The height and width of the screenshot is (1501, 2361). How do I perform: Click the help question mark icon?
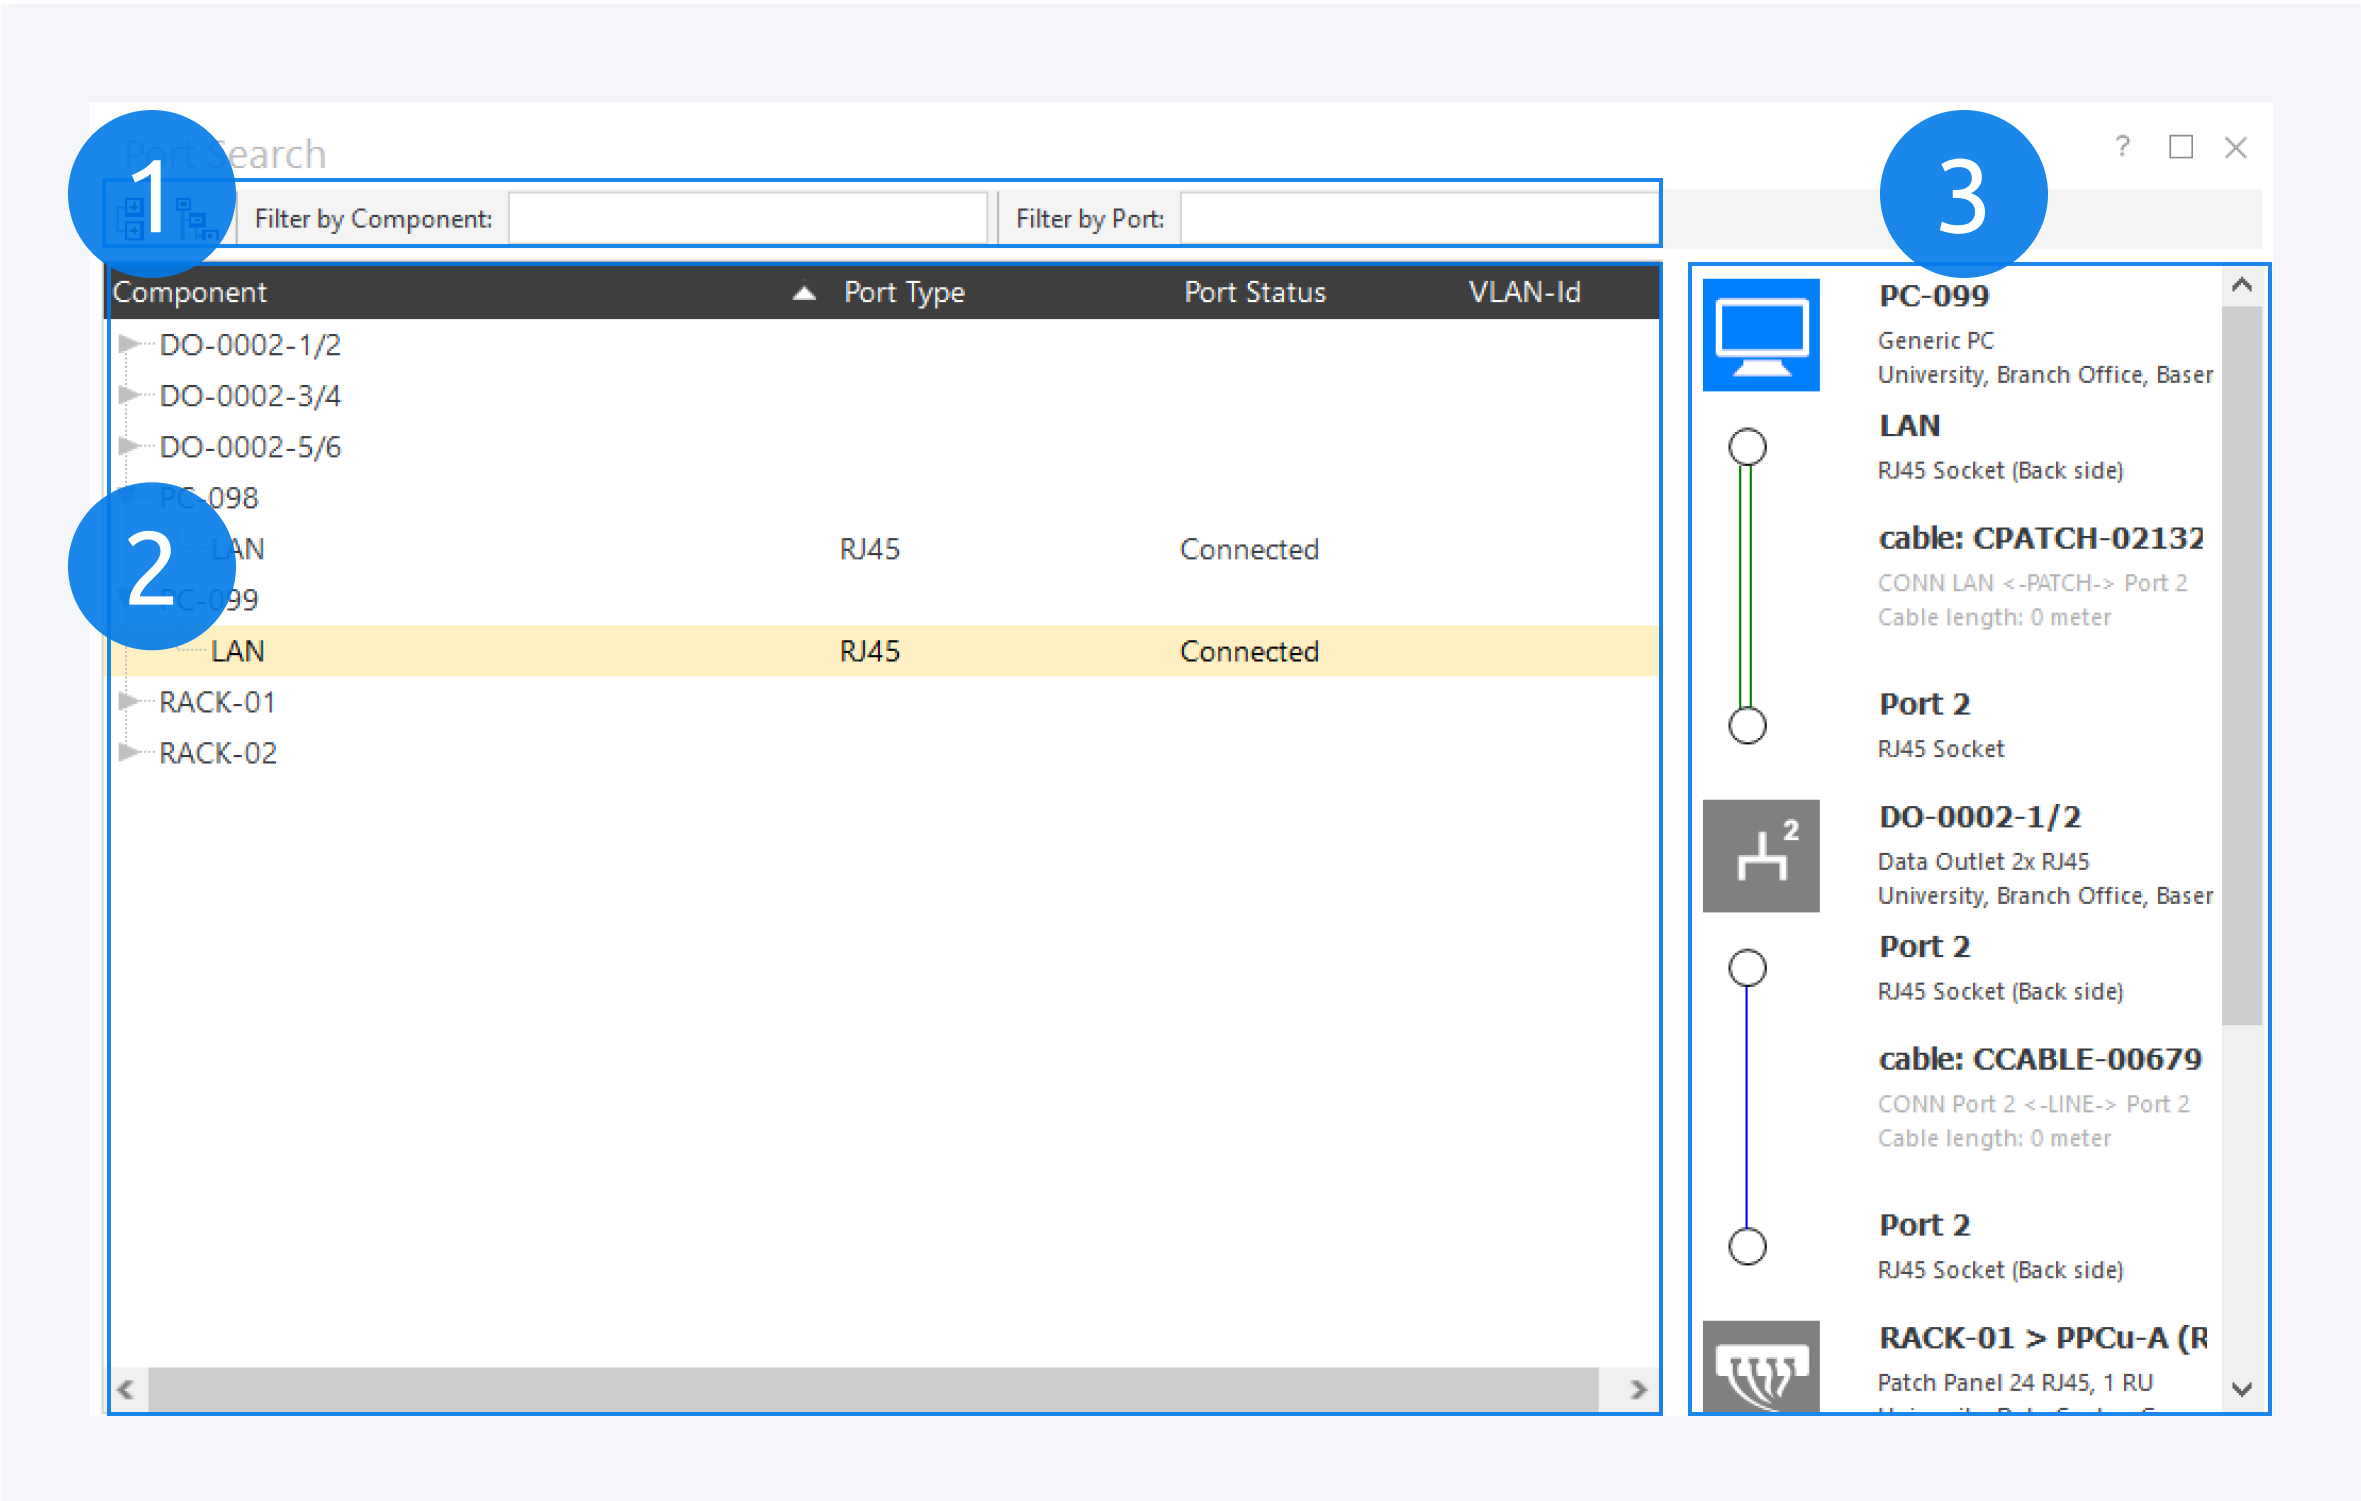[x=2122, y=147]
